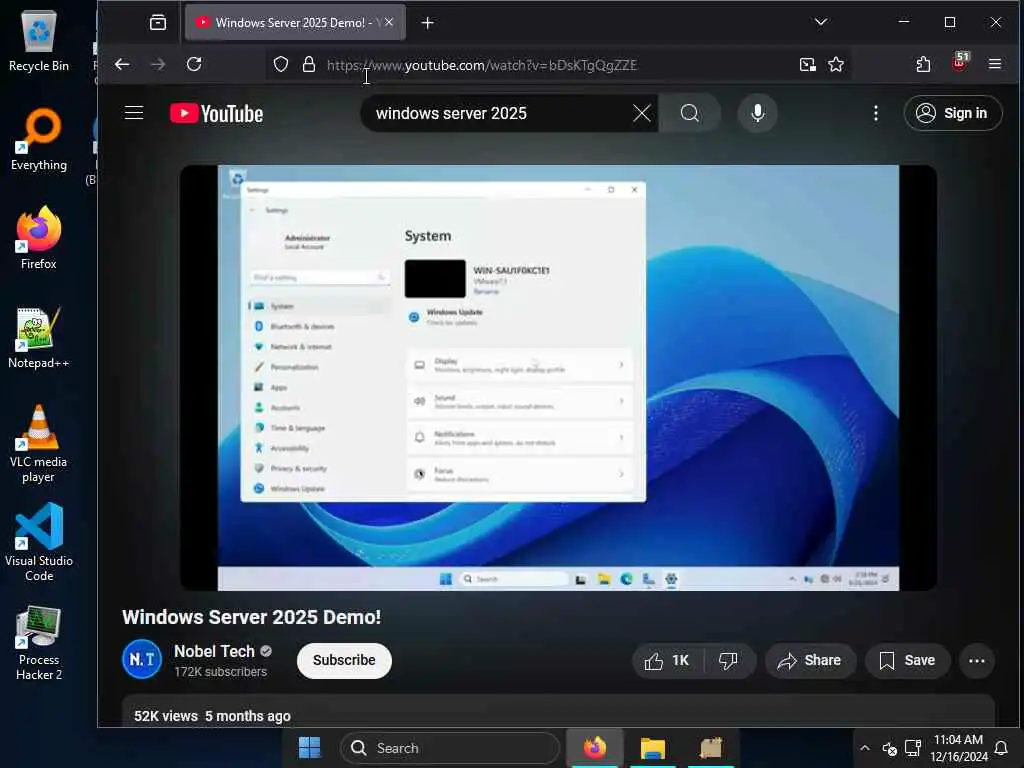Click the Windows Server 2025 Demo! video title
The width and height of the screenshot is (1024, 768).
coord(251,617)
